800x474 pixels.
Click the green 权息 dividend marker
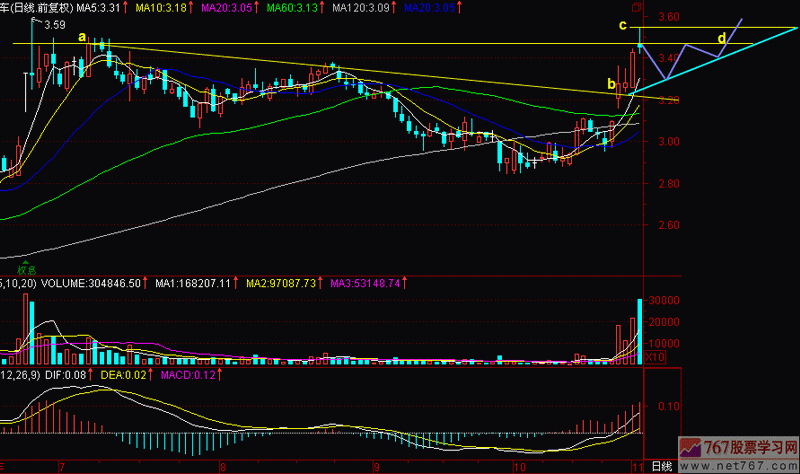click(x=26, y=270)
